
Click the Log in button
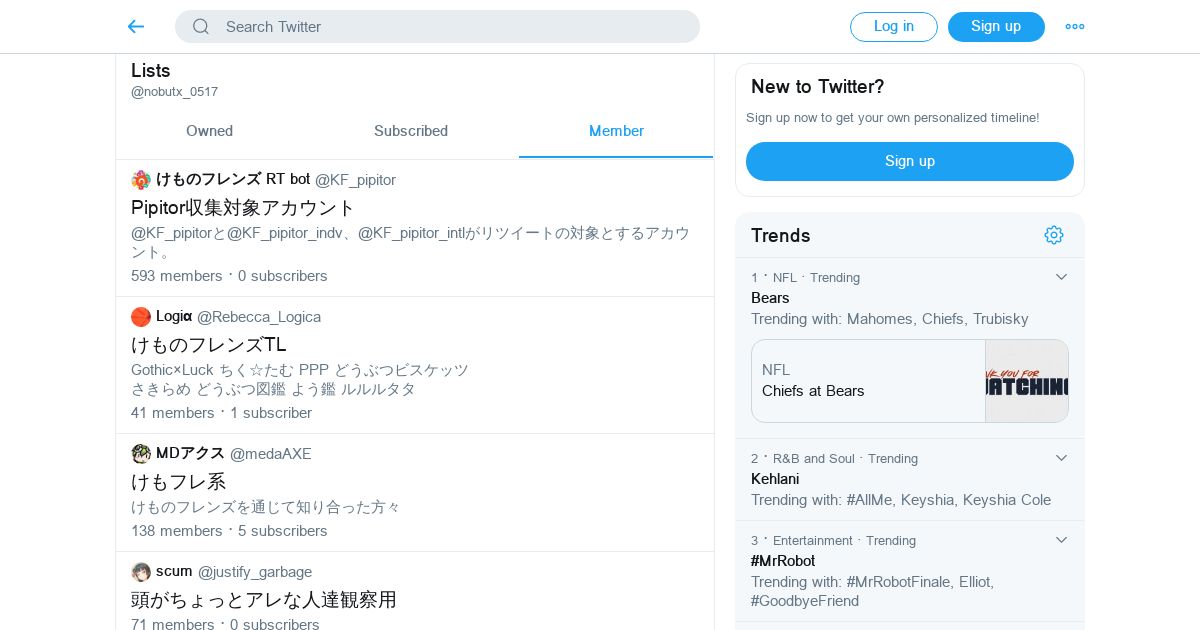pos(894,27)
